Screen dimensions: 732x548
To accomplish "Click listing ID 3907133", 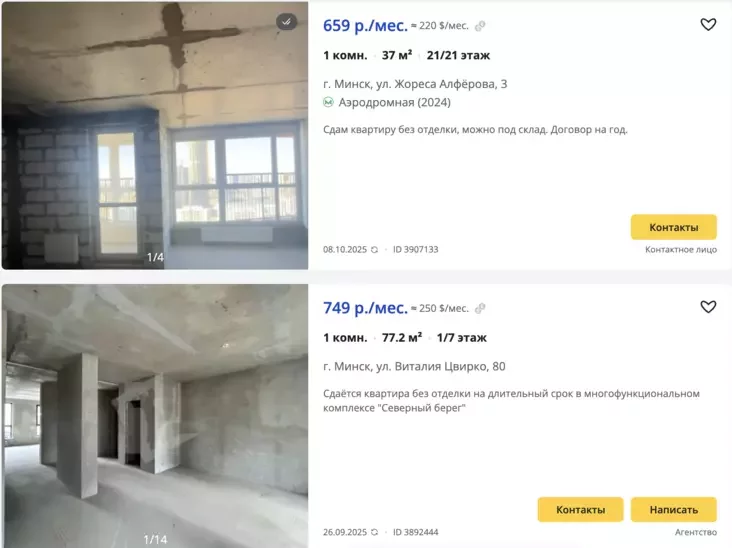I will click(415, 250).
